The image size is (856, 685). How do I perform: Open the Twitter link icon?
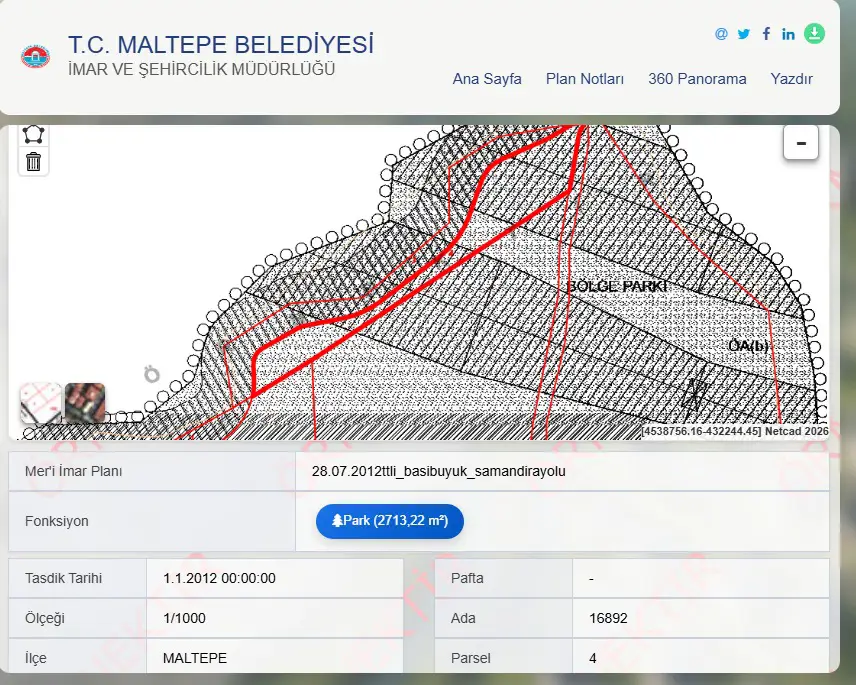[x=744, y=34]
